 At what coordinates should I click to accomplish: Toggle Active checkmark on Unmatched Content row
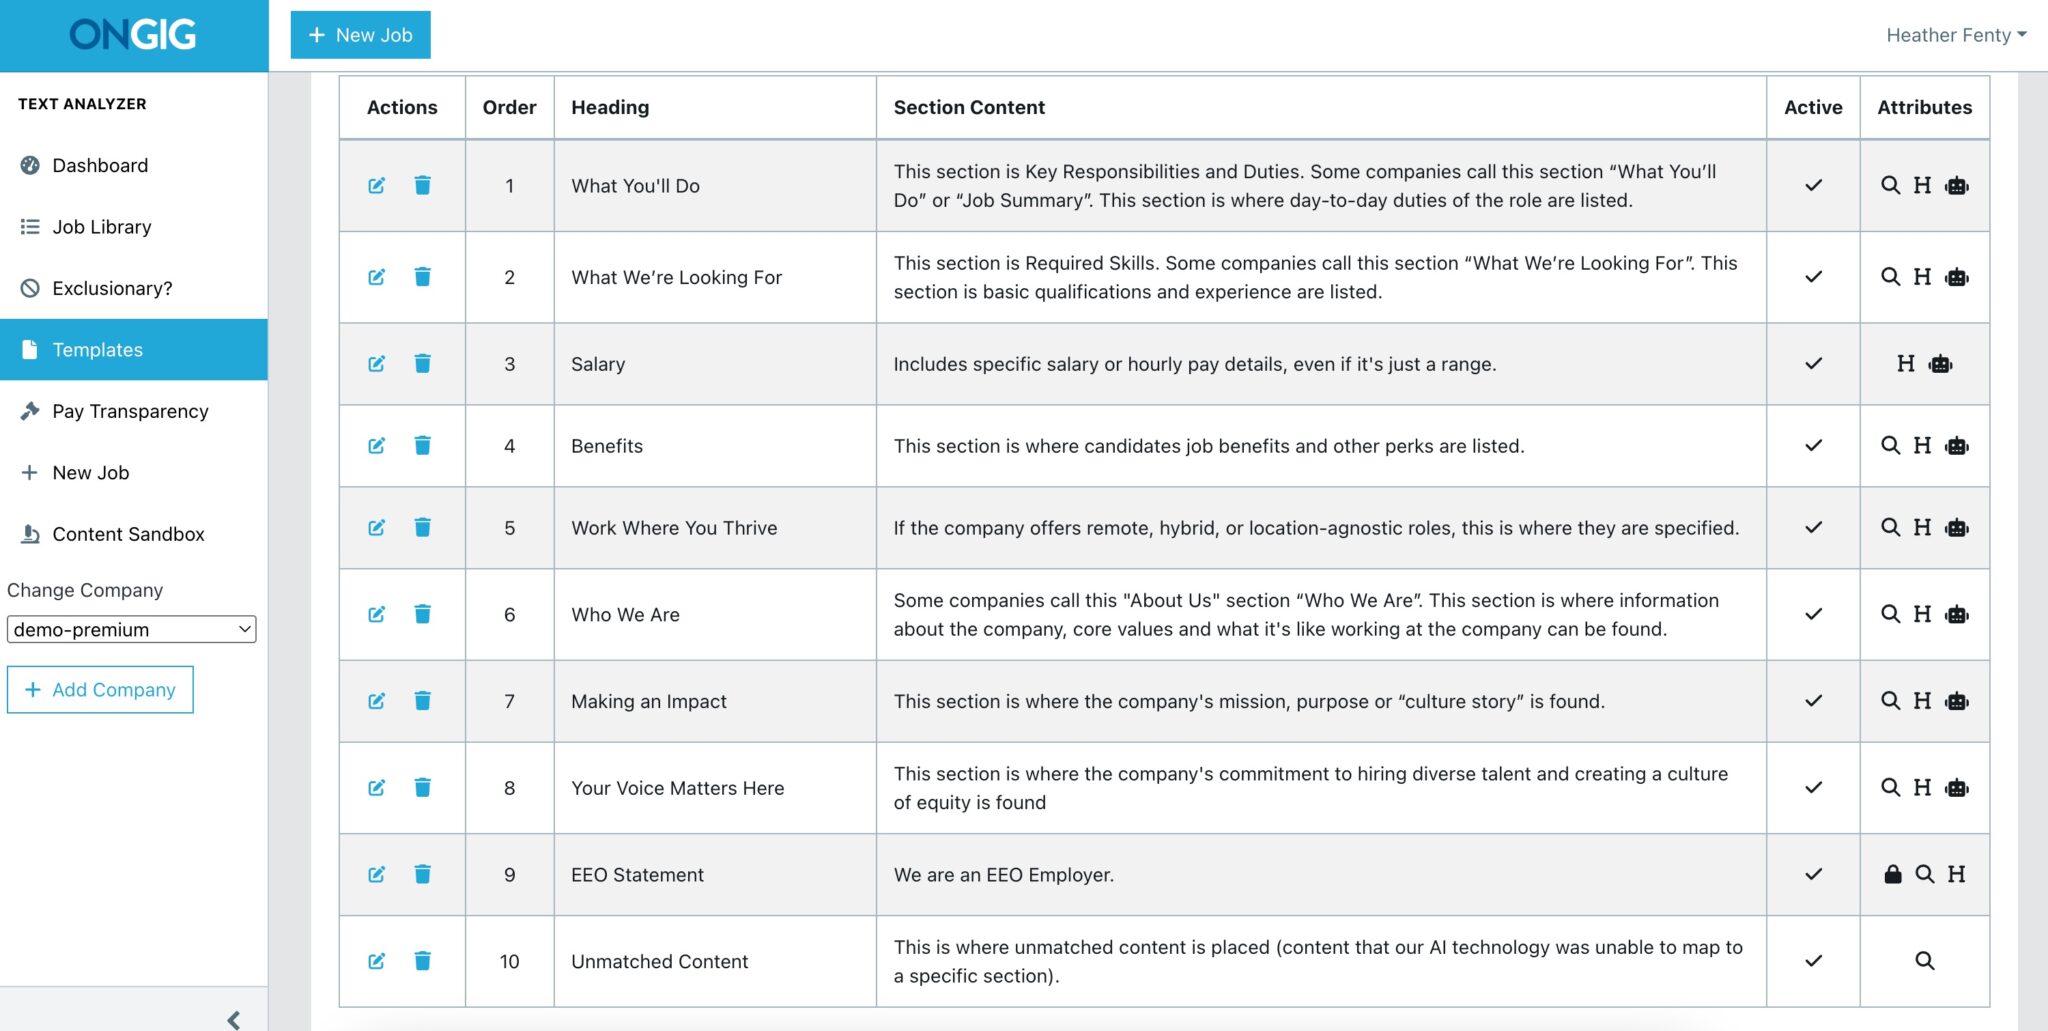(x=1812, y=961)
